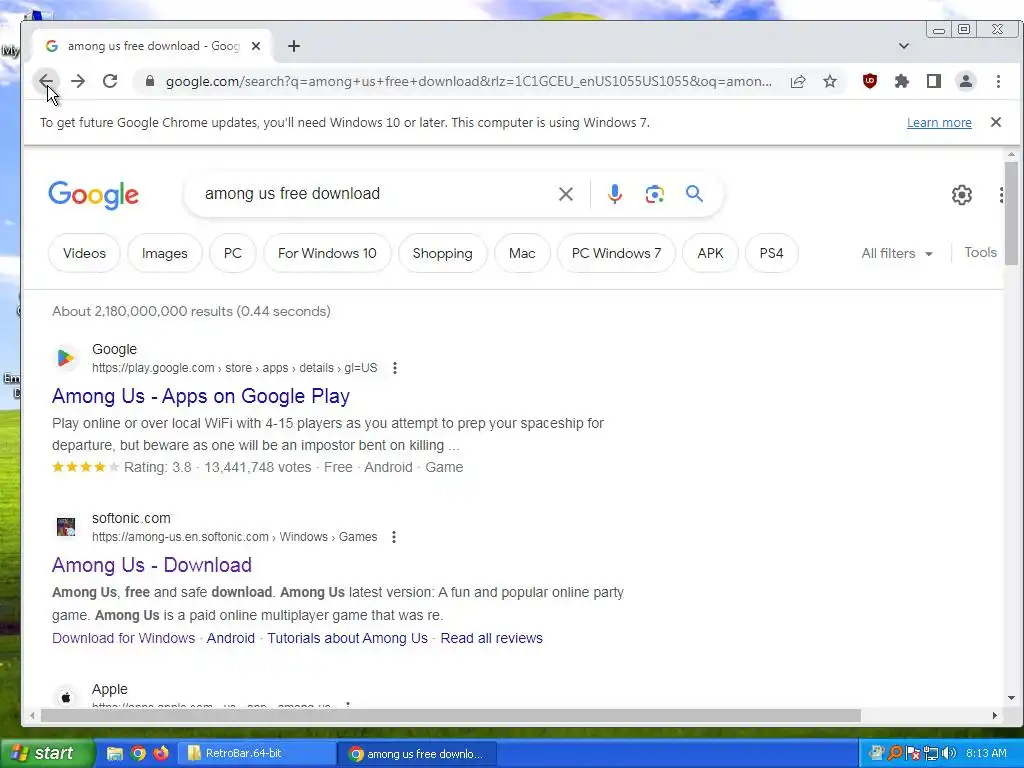Click the Google Play favicon in results
This screenshot has height=768, width=1024.
click(65, 358)
